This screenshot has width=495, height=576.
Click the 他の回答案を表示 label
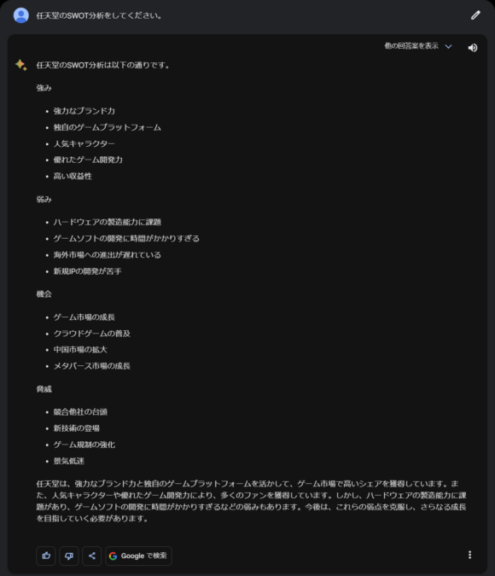[411, 46]
